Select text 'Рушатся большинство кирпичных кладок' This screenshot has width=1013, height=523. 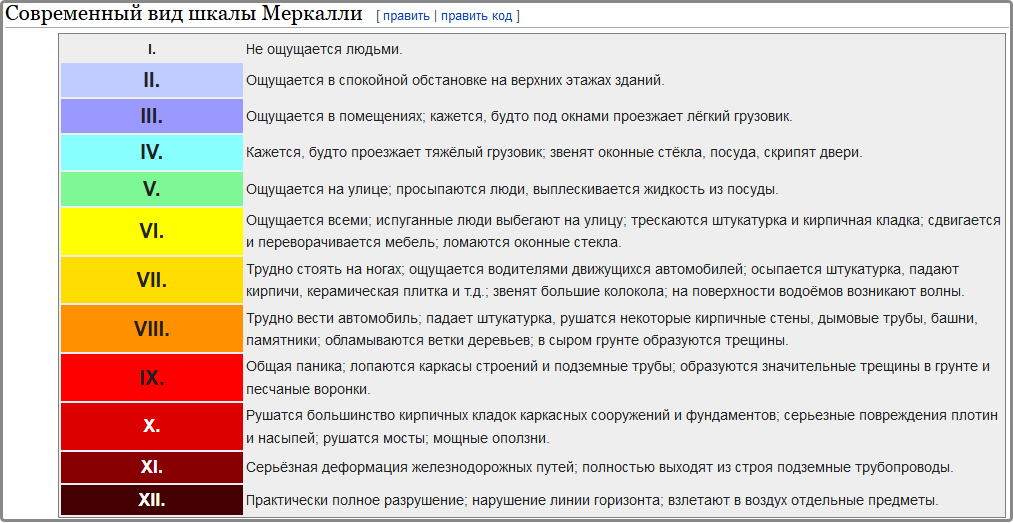click(x=622, y=426)
